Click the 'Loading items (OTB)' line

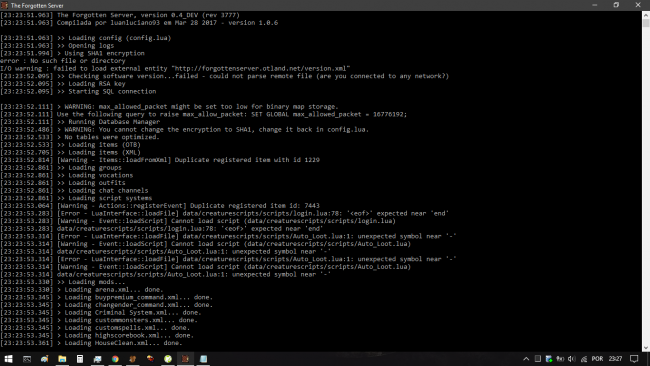click(x=70, y=145)
